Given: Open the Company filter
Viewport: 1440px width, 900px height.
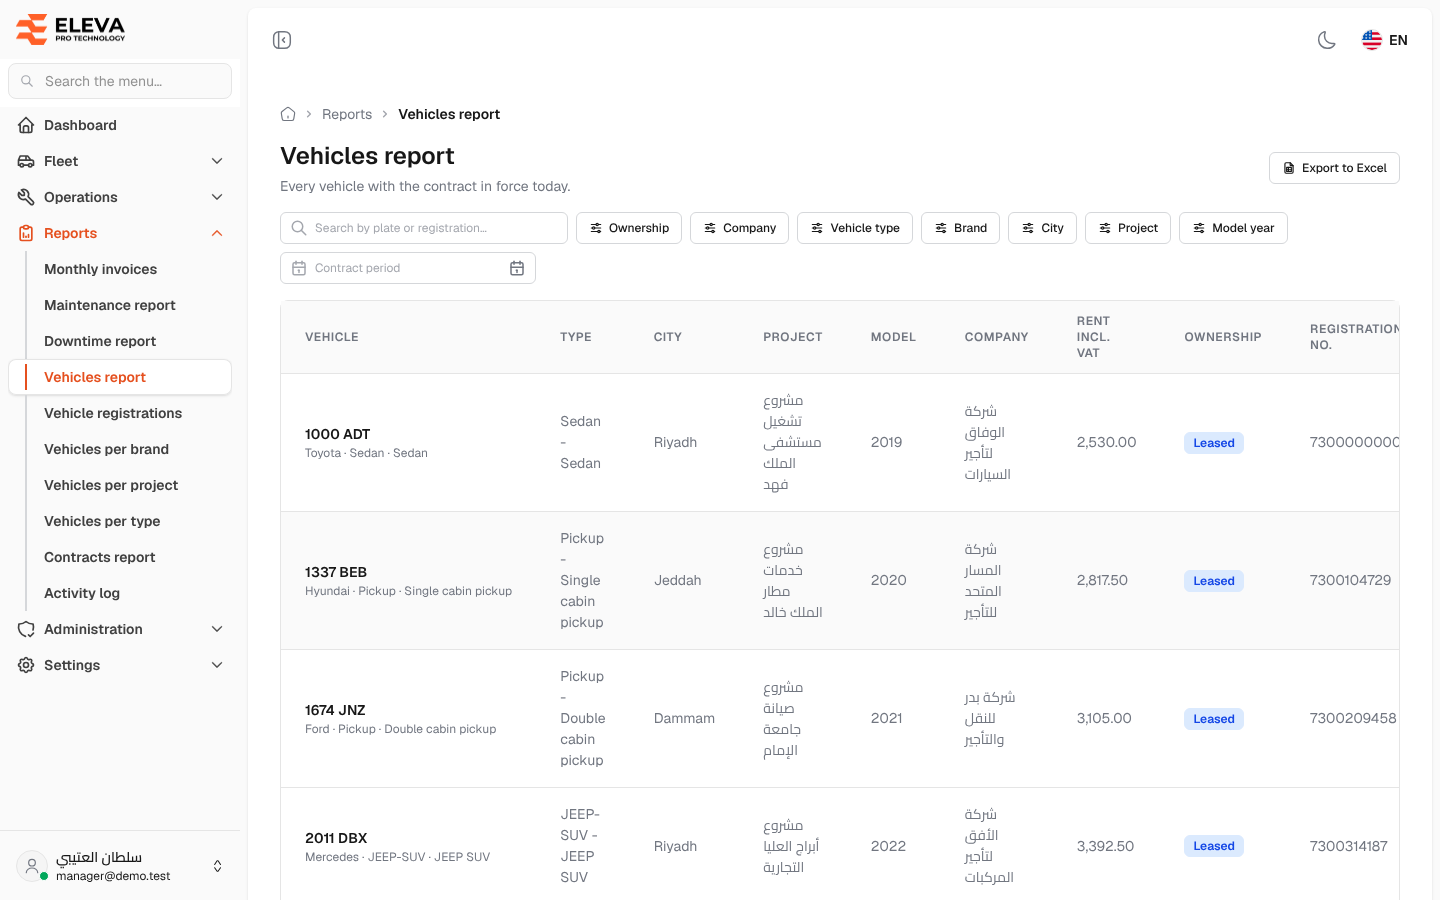Looking at the screenshot, I should tap(740, 228).
